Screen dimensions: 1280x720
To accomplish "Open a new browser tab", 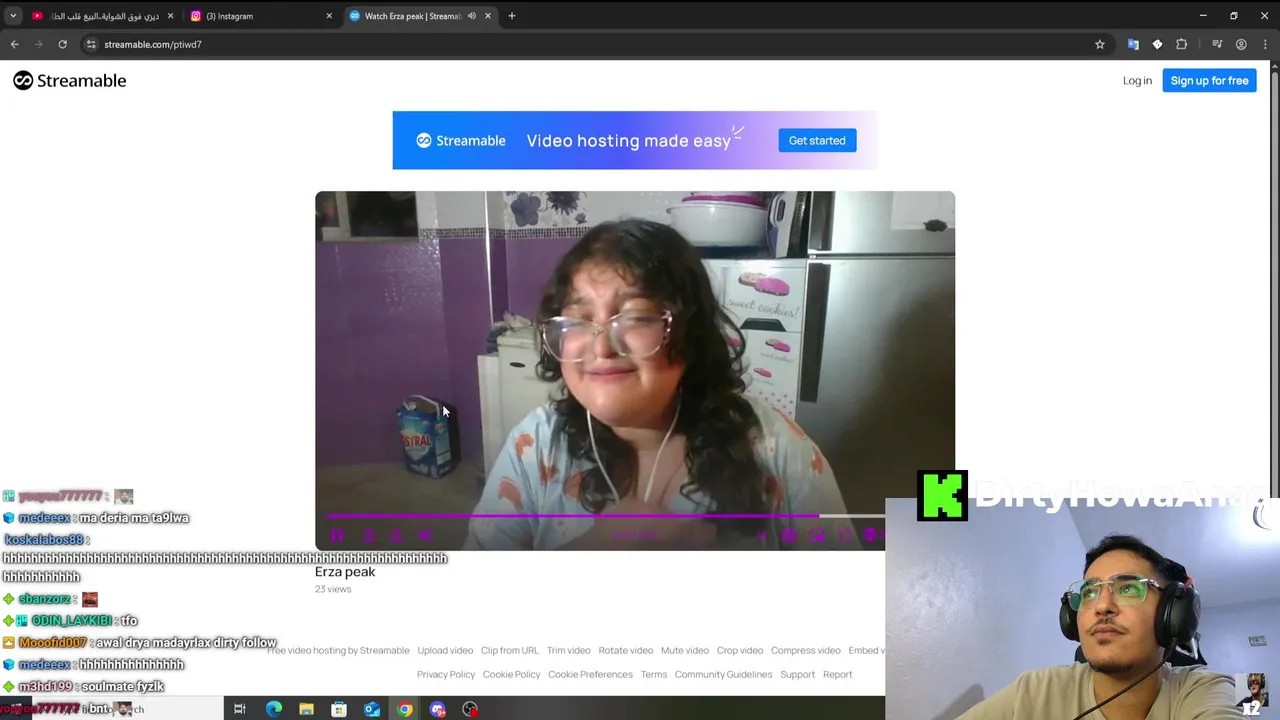I will (512, 16).
